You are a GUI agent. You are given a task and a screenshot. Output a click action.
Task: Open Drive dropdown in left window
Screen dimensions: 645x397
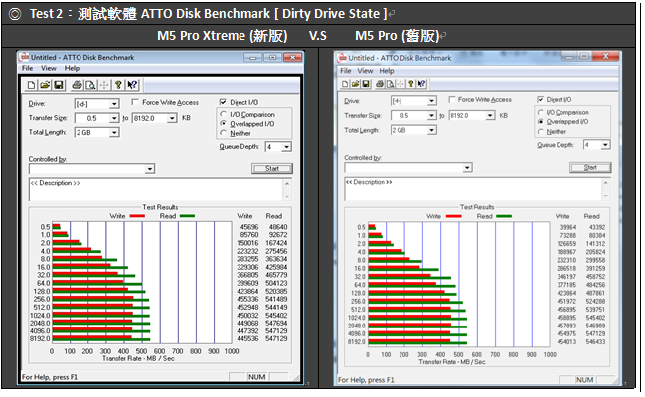click(x=114, y=104)
